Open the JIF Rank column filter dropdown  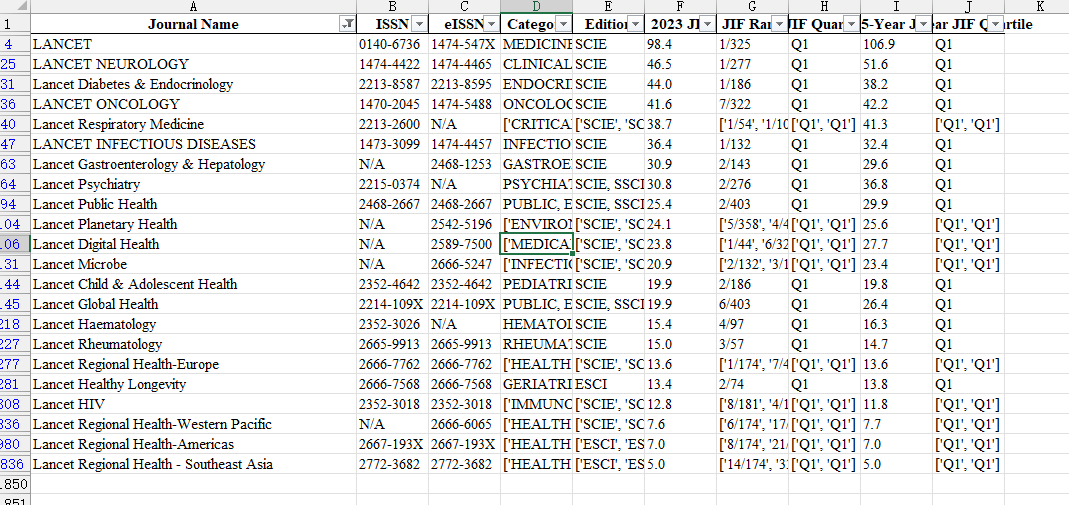coord(779,25)
